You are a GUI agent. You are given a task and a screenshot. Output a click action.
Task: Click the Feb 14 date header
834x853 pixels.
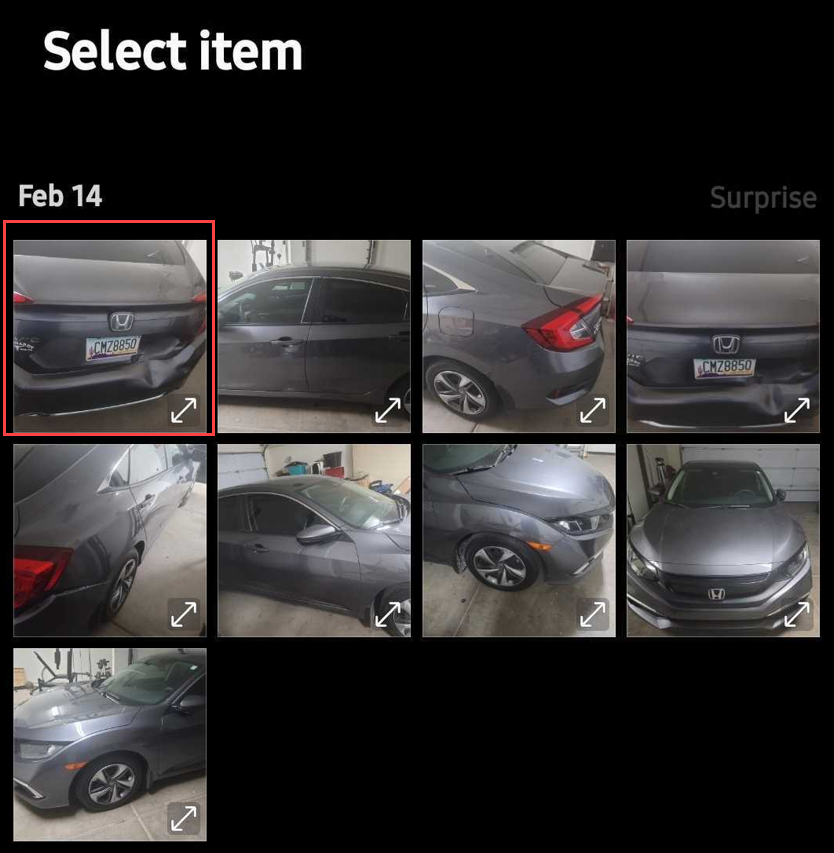coord(60,196)
